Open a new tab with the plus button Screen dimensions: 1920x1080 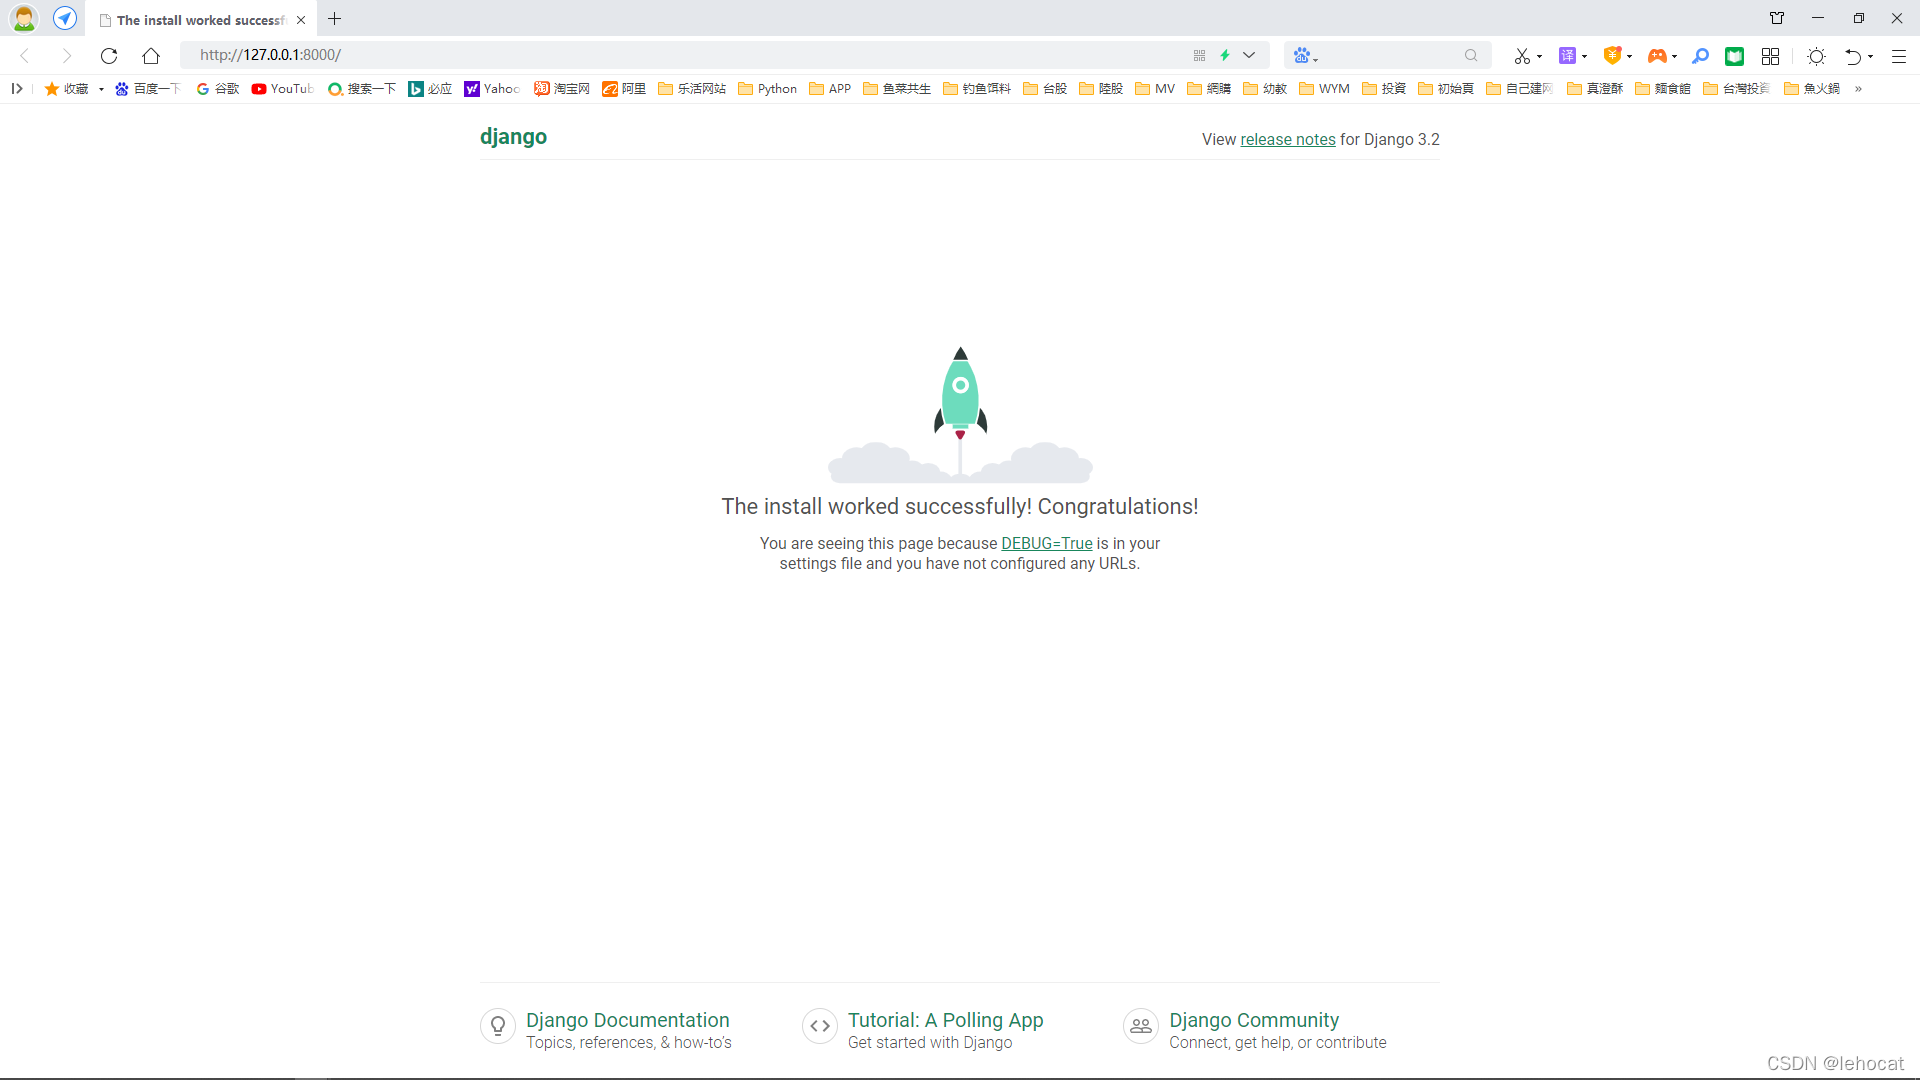(x=335, y=19)
